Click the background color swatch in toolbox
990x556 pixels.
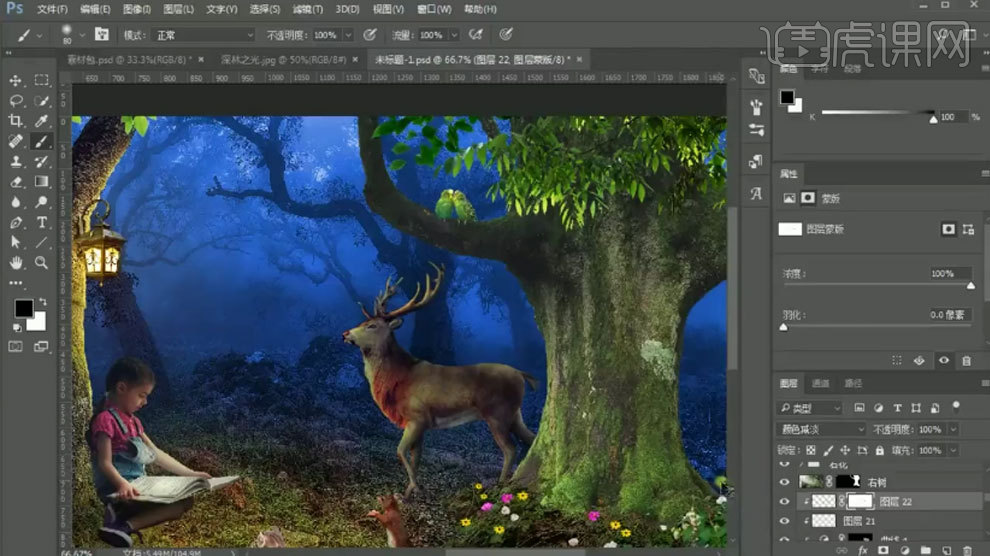pos(38,322)
